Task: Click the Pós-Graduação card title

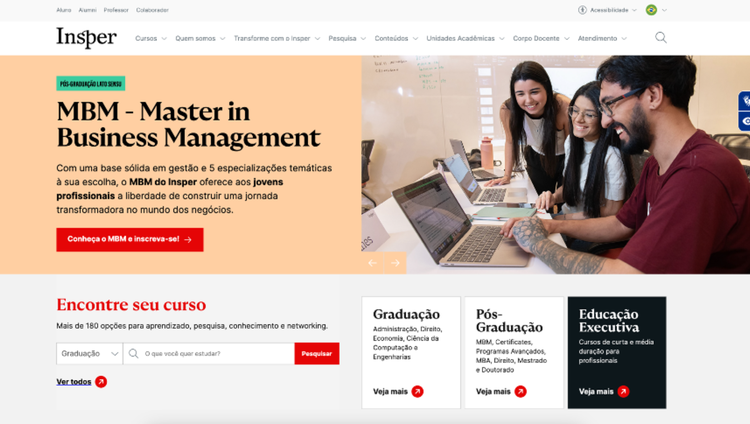Action: [x=509, y=321]
